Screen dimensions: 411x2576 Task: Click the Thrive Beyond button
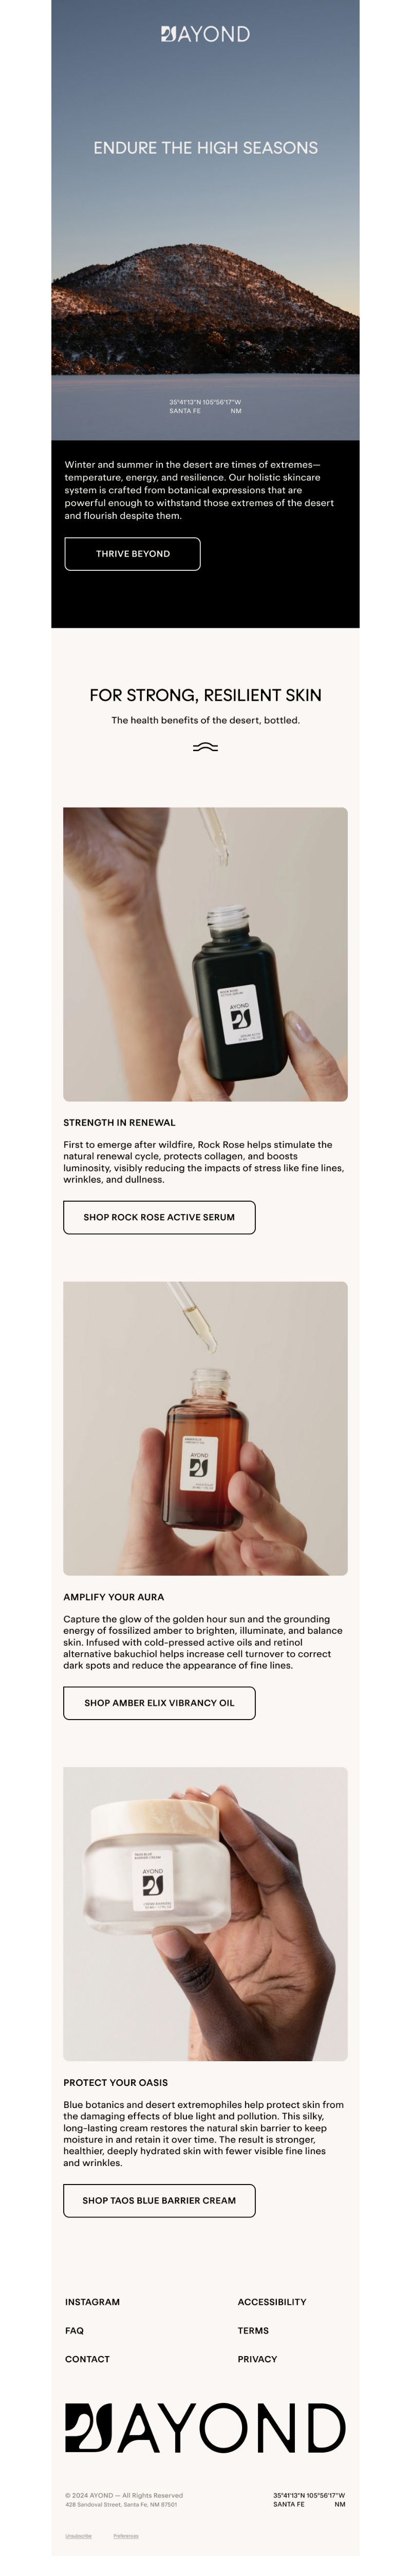pyautogui.click(x=133, y=554)
